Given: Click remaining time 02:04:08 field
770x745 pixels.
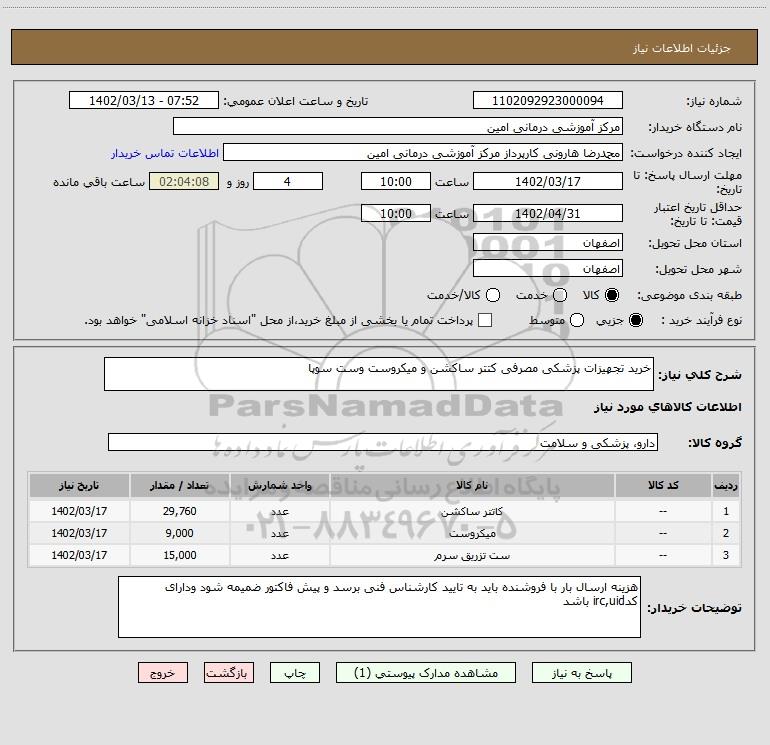Looking at the screenshot, I should (x=184, y=181).
